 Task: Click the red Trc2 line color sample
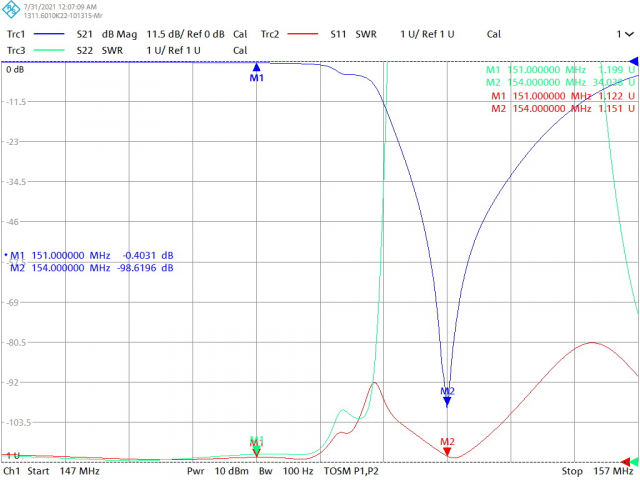tap(302, 34)
